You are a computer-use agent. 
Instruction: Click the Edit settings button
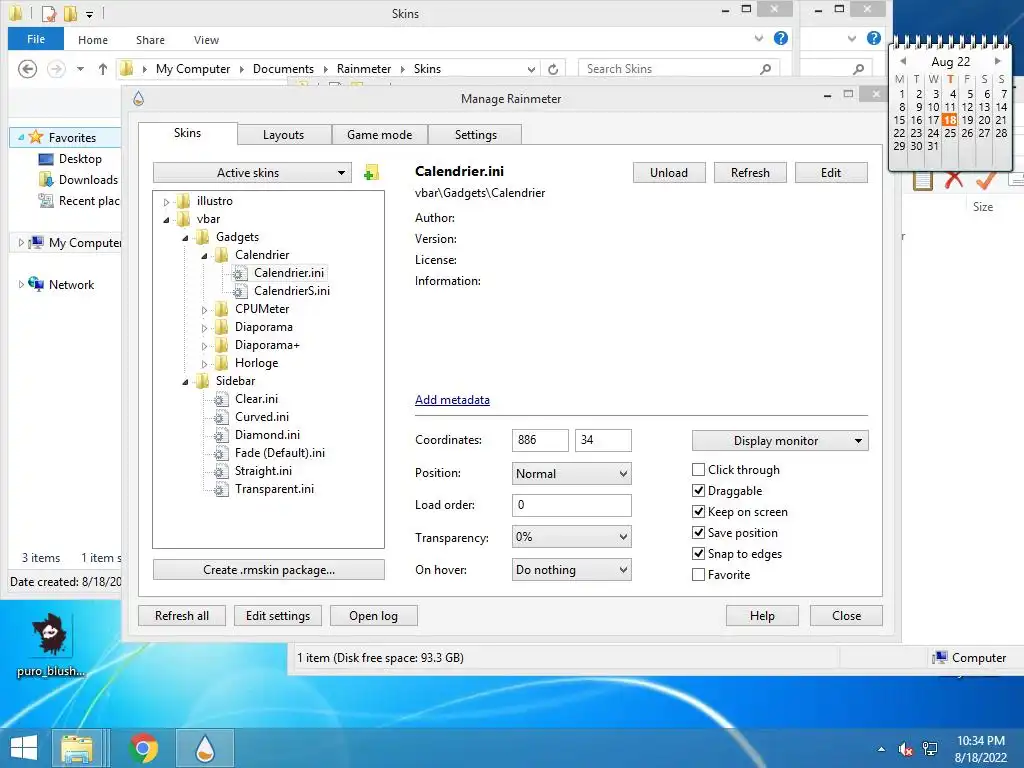278,616
